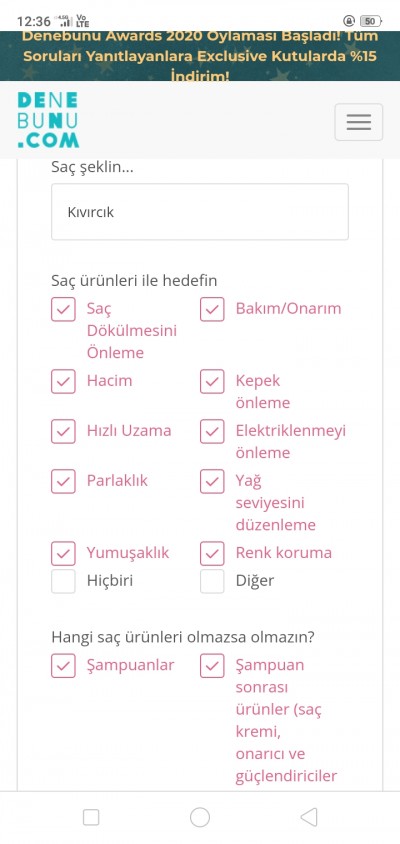Uncheck the Saç Dökülmesini Önleme checkbox

[63, 310]
